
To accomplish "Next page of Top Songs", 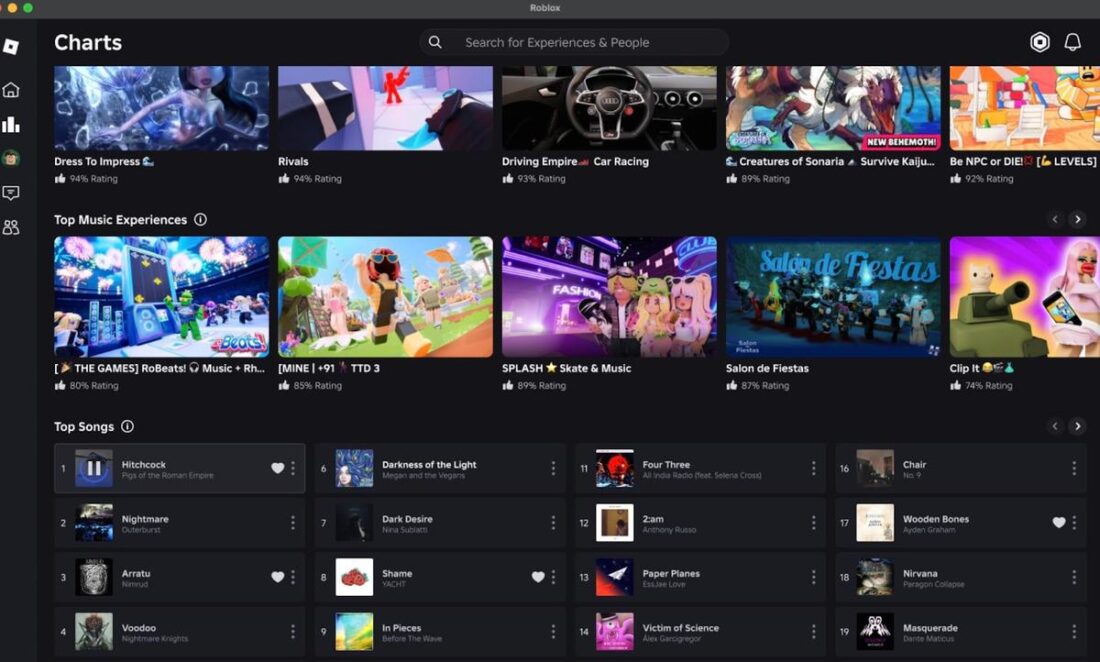I will [x=1078, y=426].
